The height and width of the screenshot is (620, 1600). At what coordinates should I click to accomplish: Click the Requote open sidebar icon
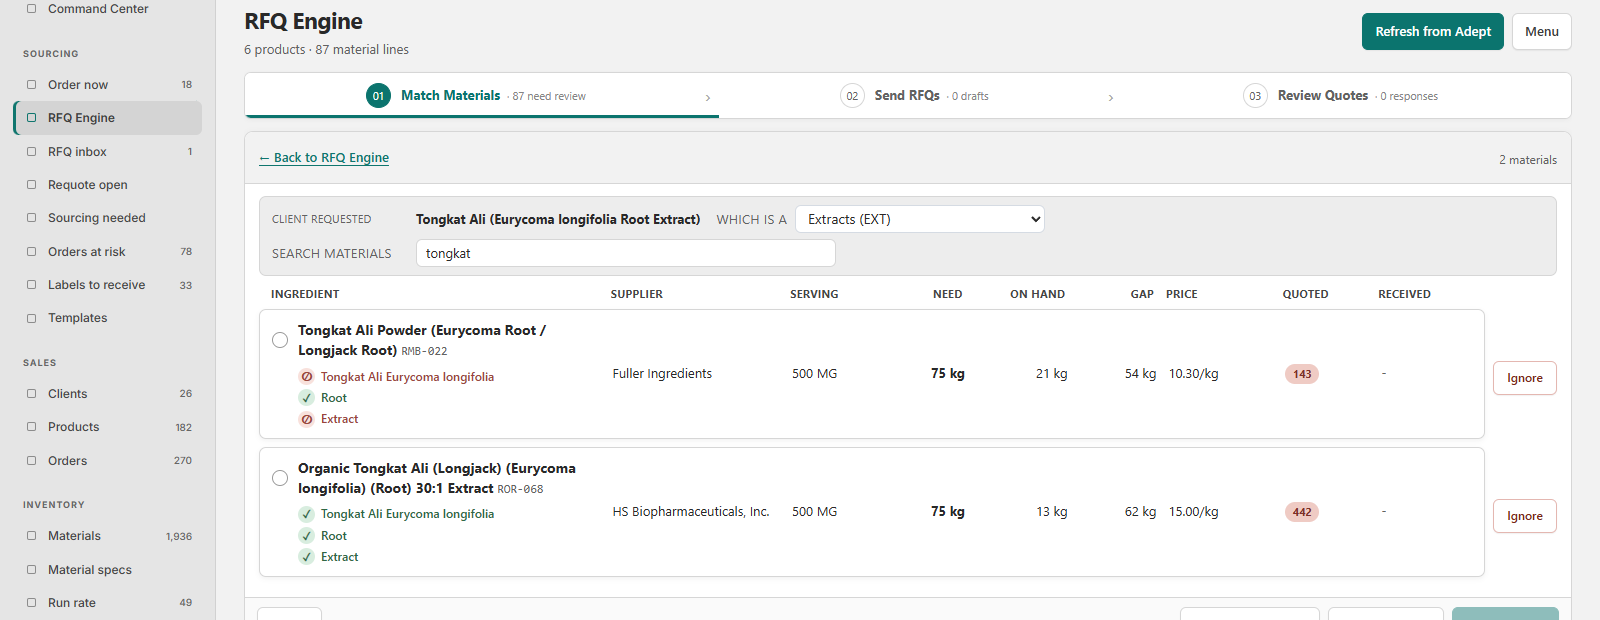click(x=31, y=185)
